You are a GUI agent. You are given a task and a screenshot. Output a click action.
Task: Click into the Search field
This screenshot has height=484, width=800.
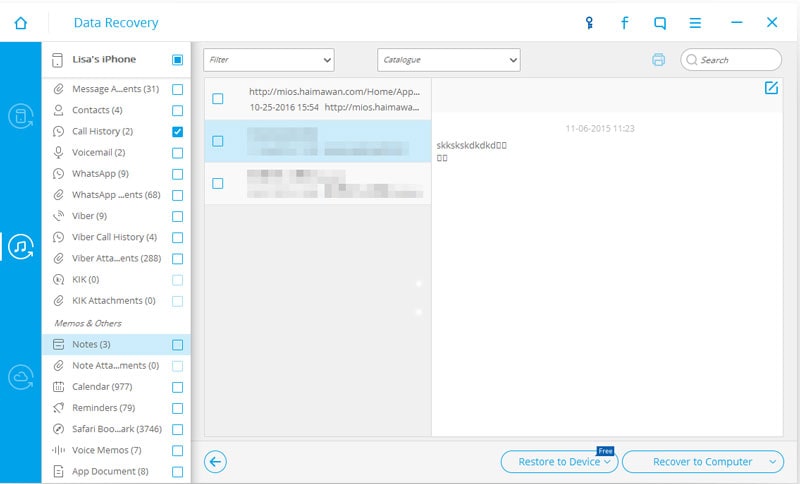coord(731,60)
